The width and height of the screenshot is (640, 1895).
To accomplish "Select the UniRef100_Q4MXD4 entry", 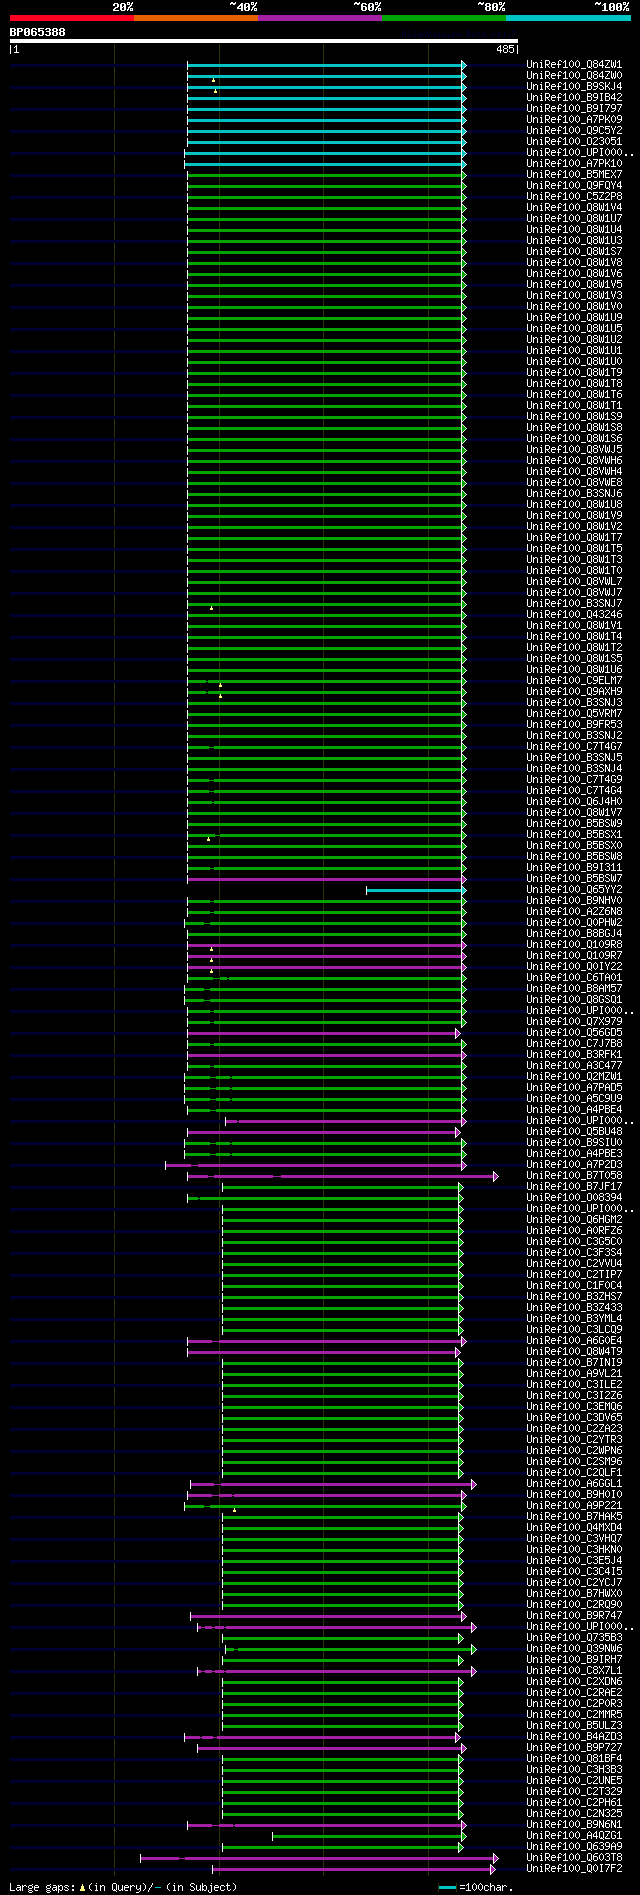I will 574,1528.
